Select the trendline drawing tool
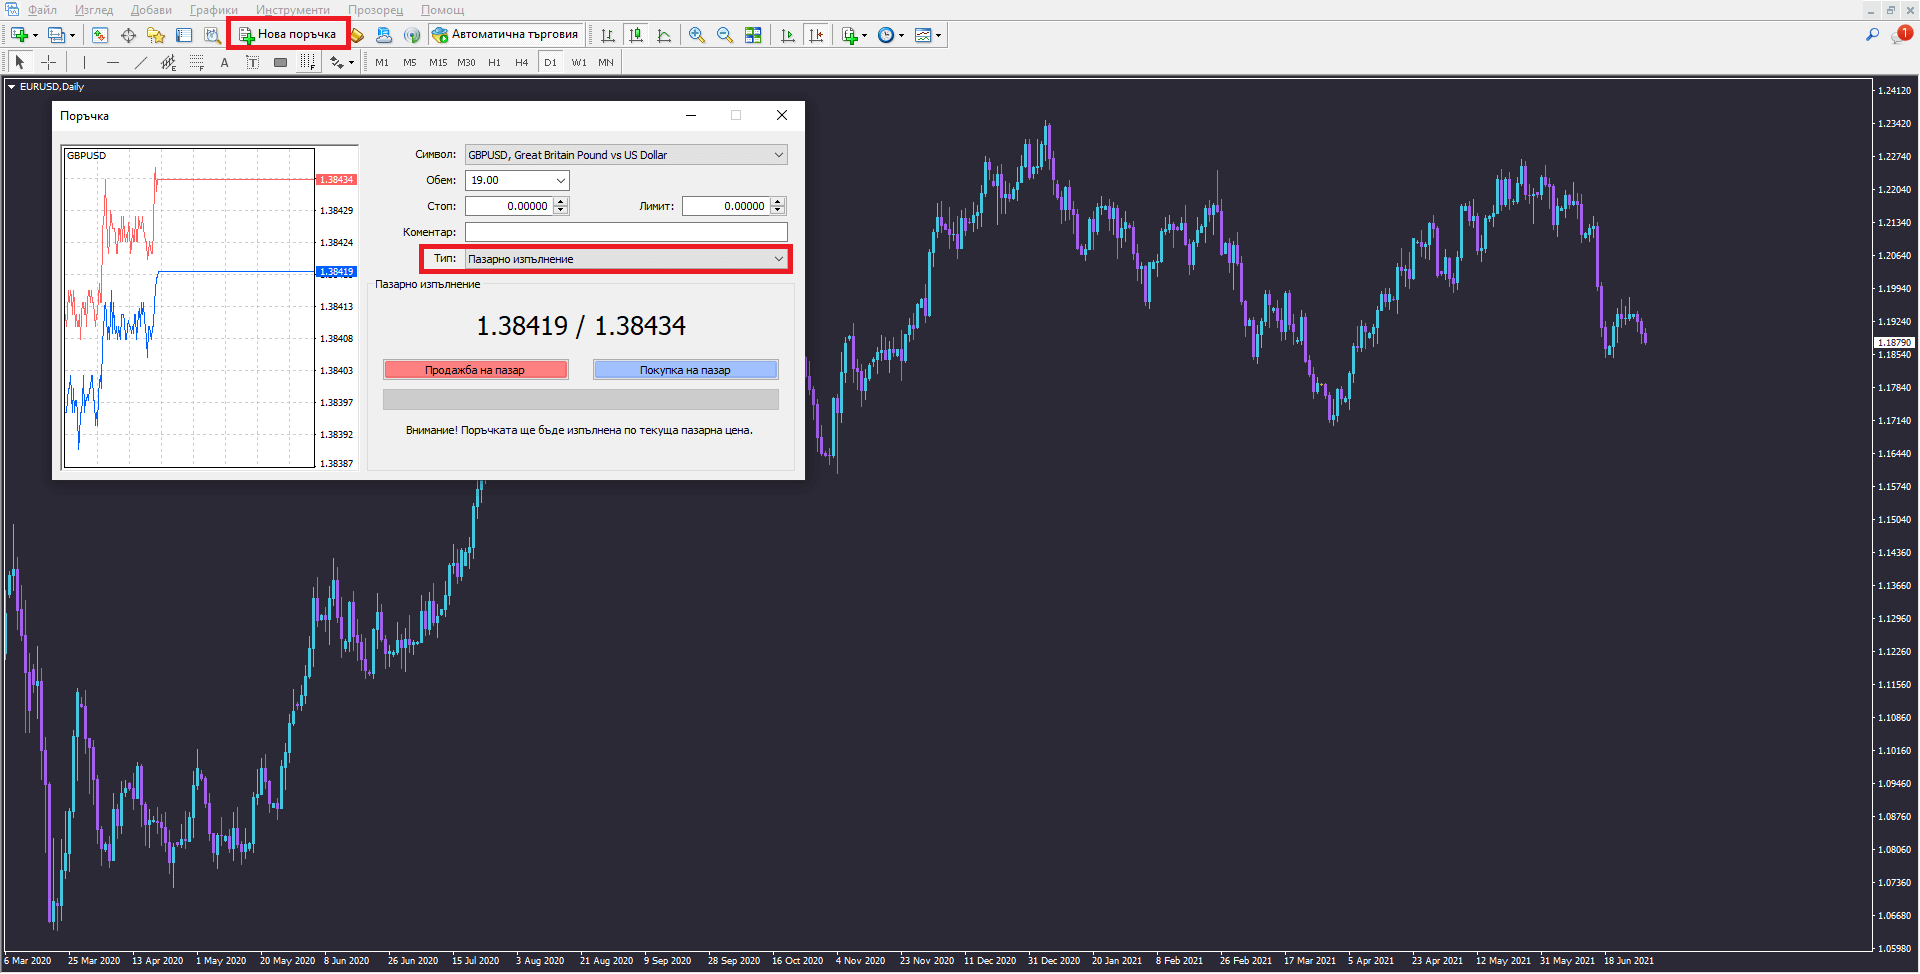The width and height of the screenshot is (1920, 974). coord(141,62)
